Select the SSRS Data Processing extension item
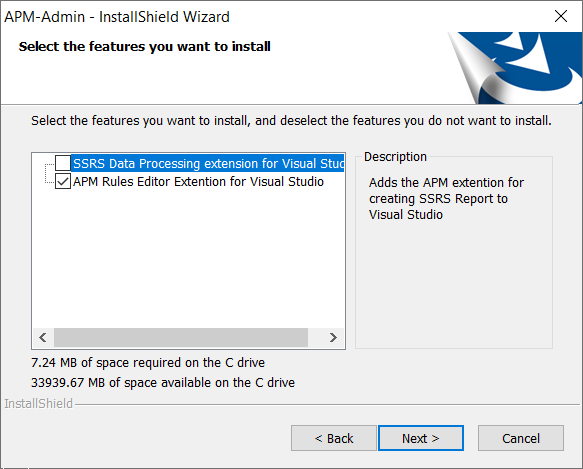 coord(208,163)
